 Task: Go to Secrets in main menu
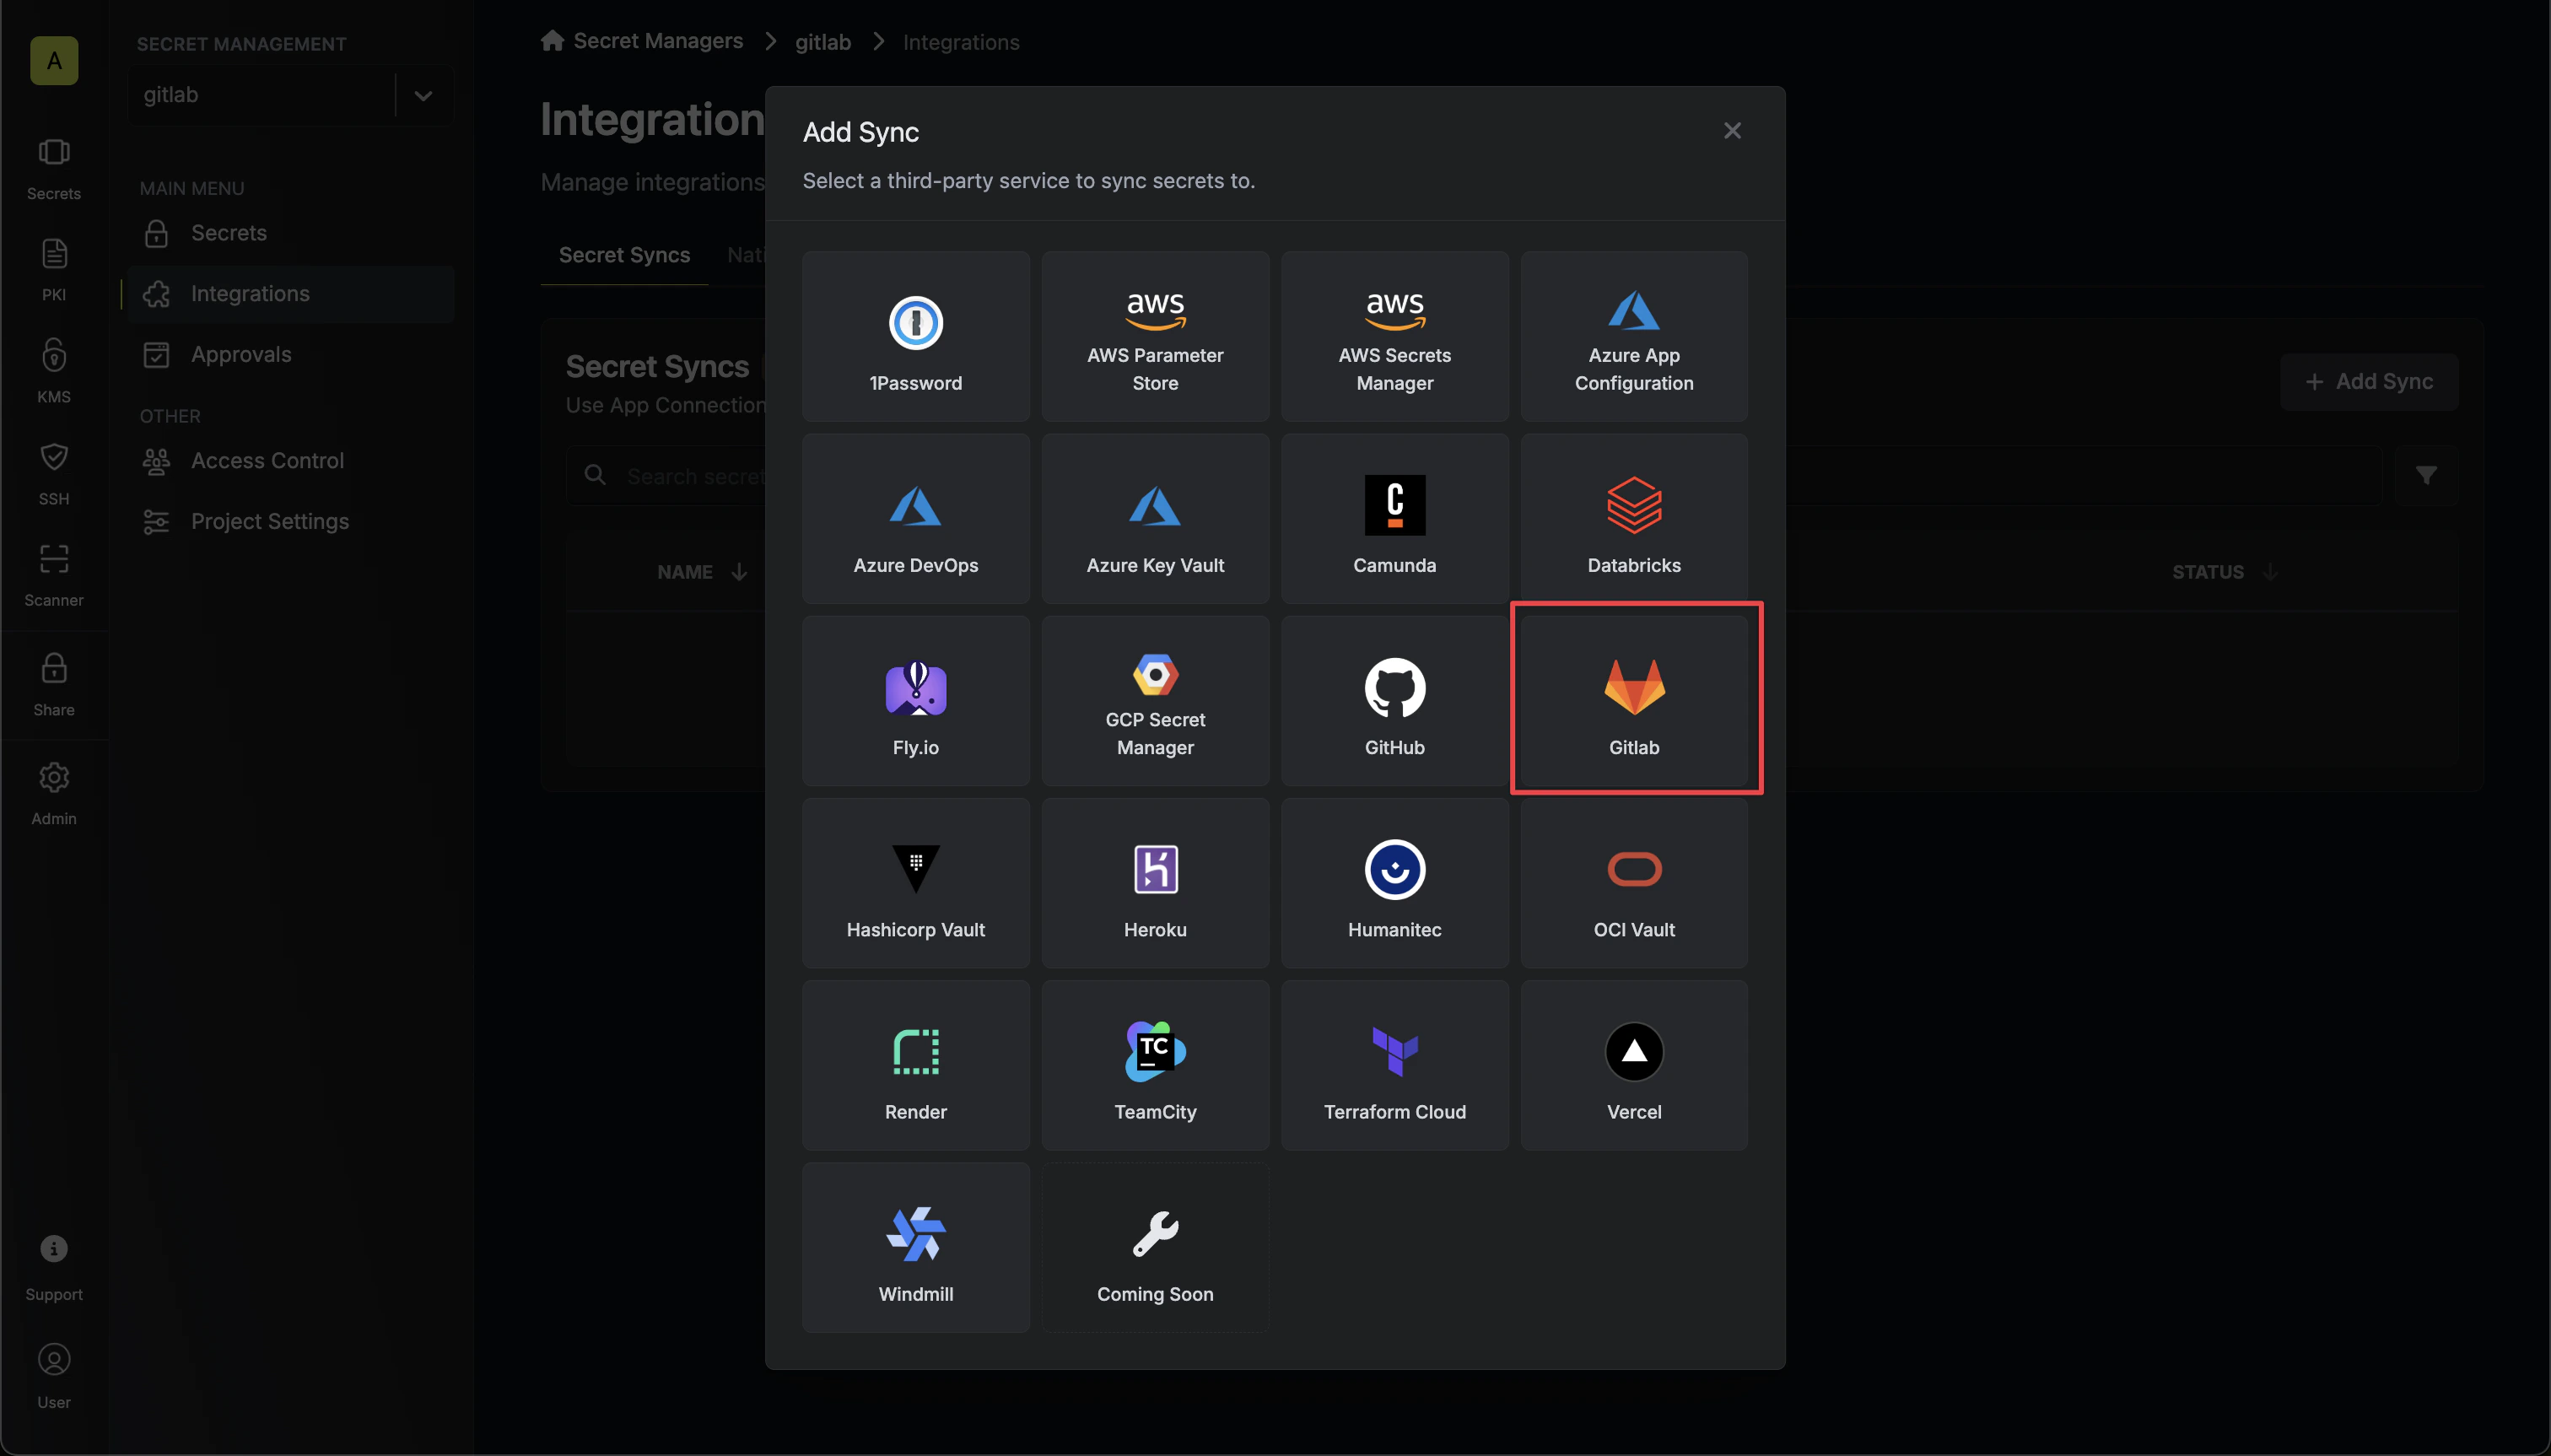point(290,233)
